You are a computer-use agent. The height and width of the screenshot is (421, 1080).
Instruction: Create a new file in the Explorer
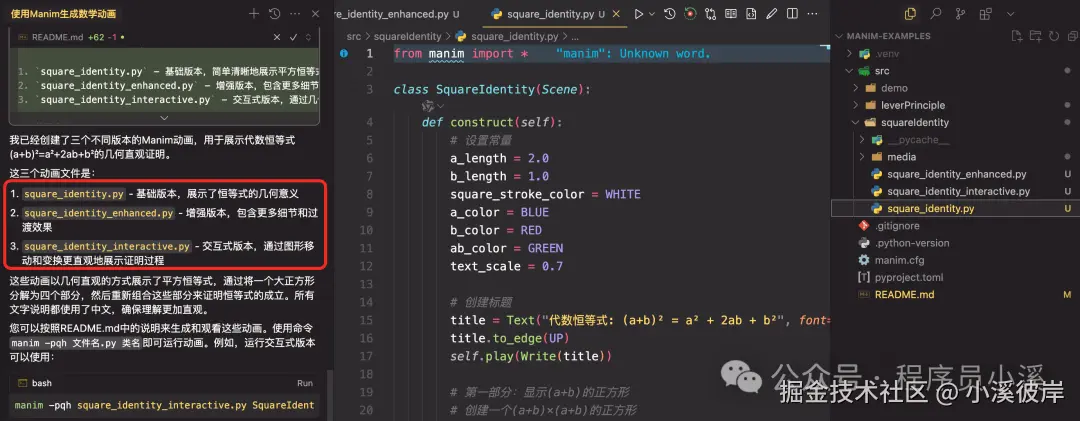[x=1017, y=36]
